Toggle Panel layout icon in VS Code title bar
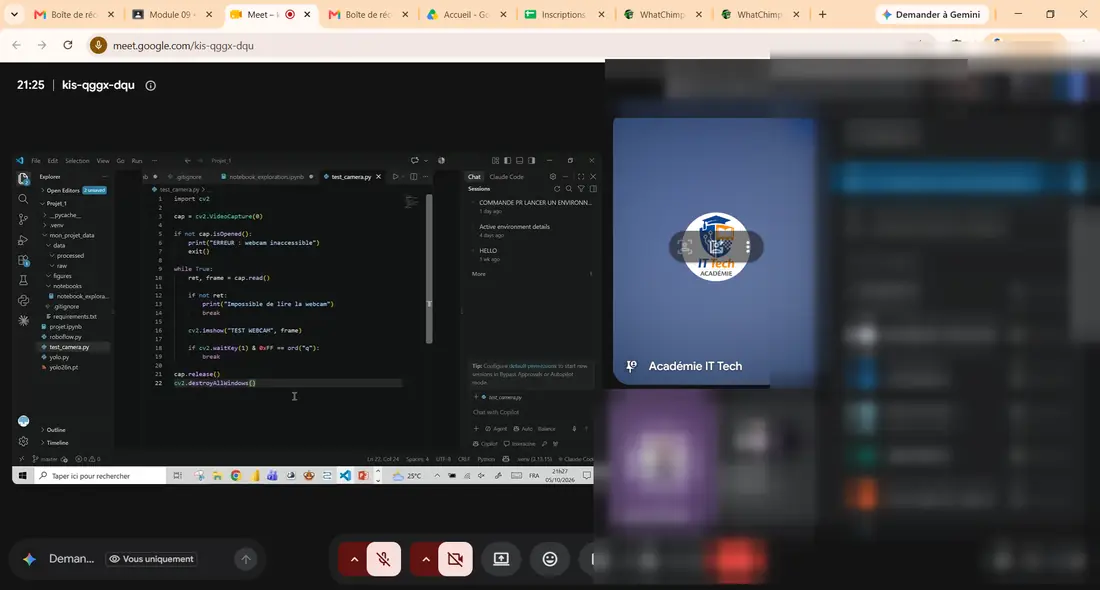Screen dimensions: 1100x590 tap(519, 161)
